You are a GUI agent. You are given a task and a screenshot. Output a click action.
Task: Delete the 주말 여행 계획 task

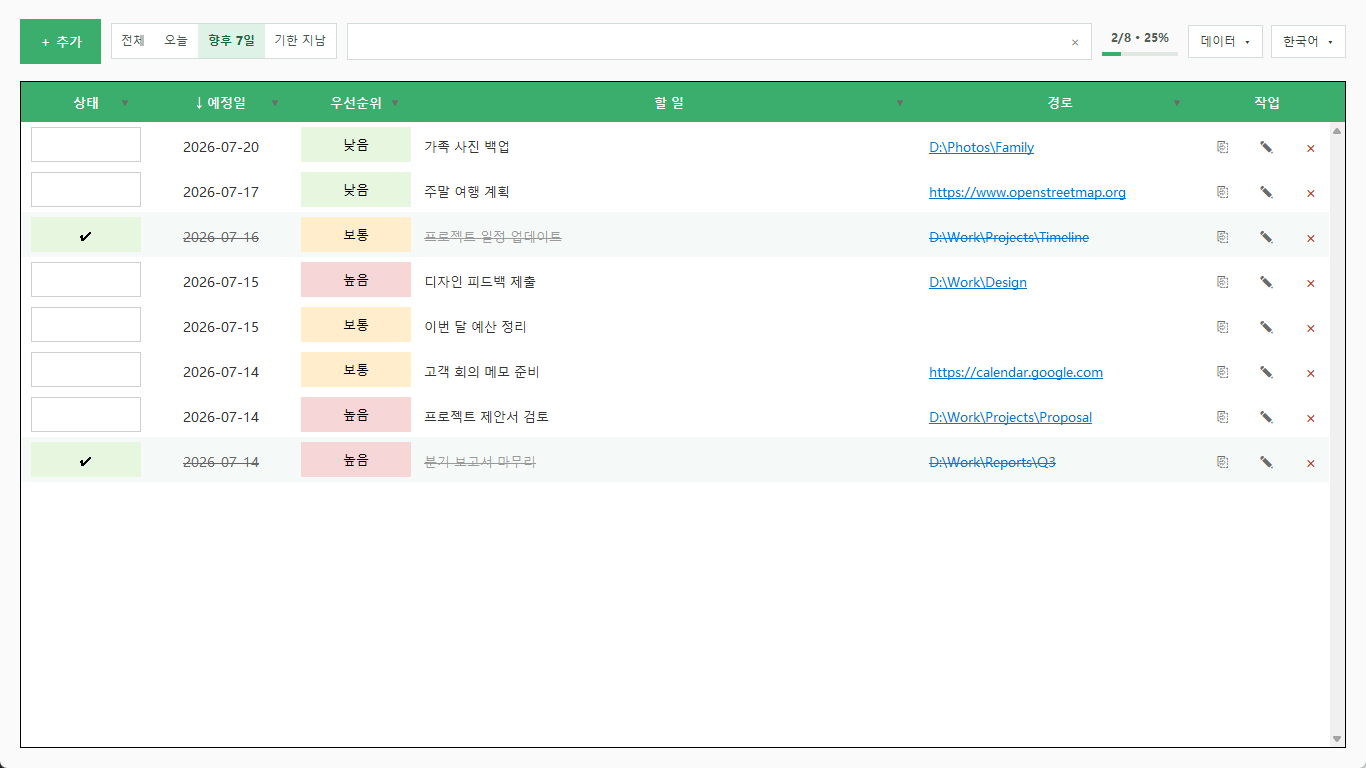(x=1311, y=193)
